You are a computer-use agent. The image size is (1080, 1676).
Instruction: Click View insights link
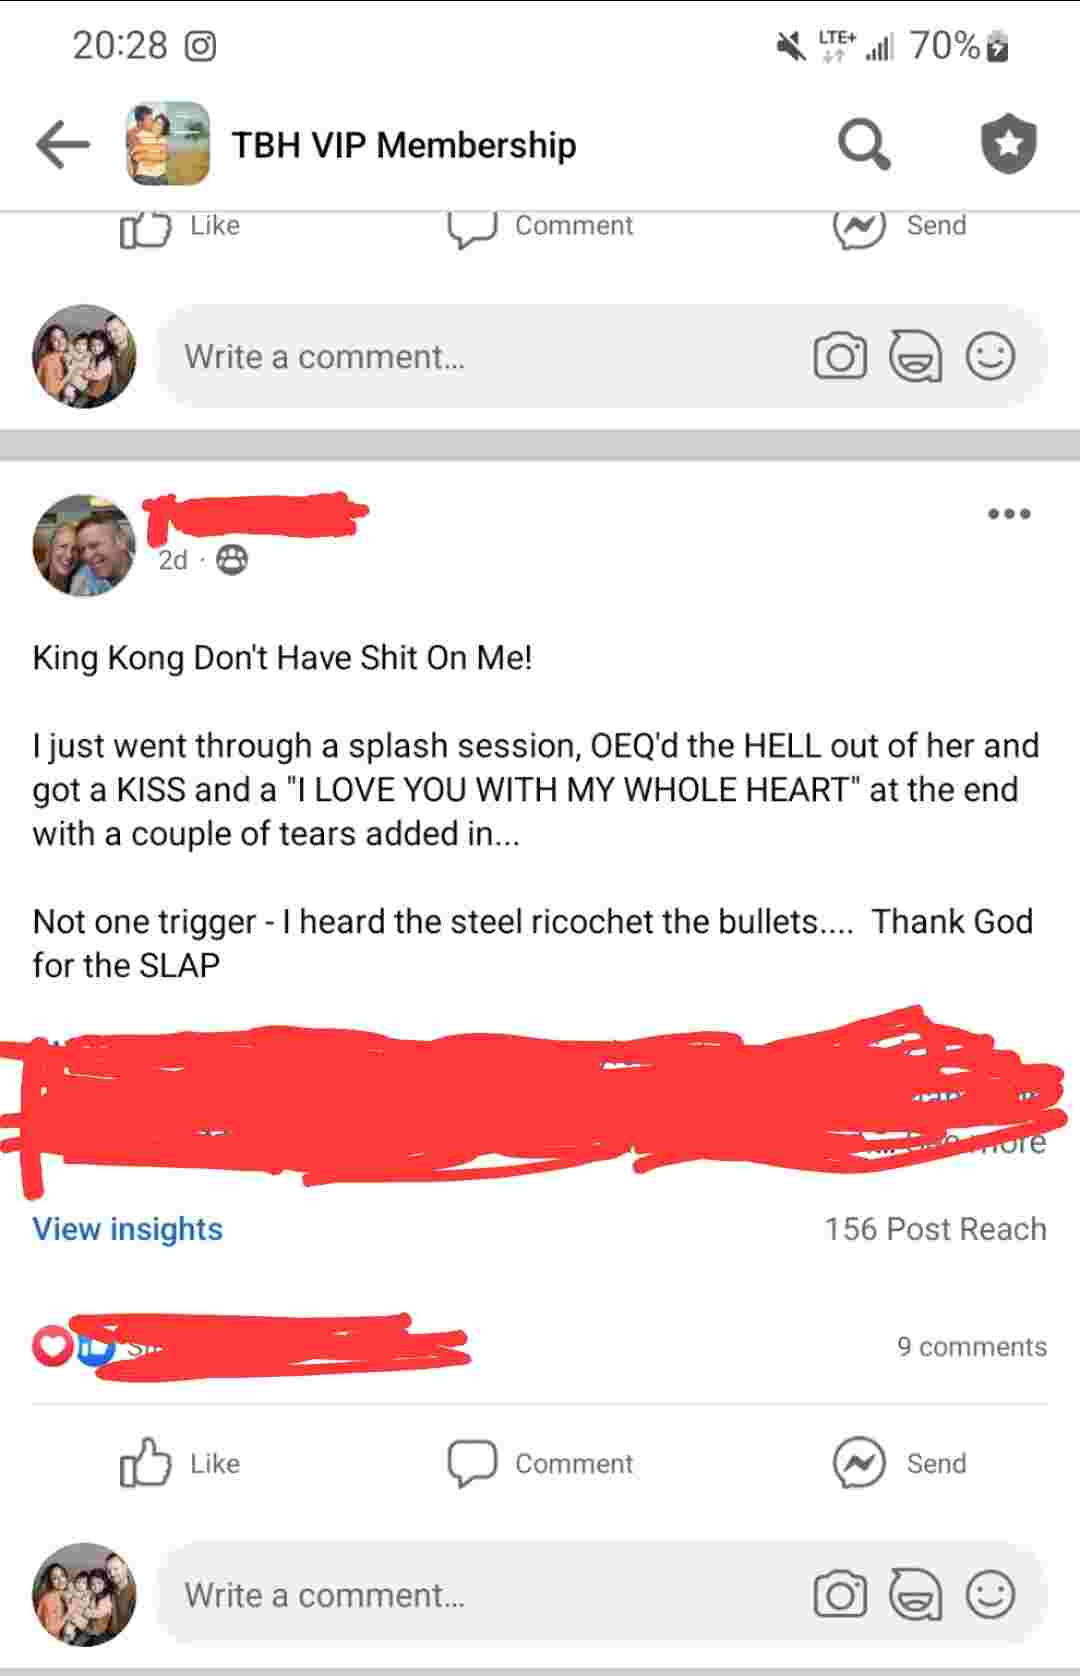point(128,1229)
